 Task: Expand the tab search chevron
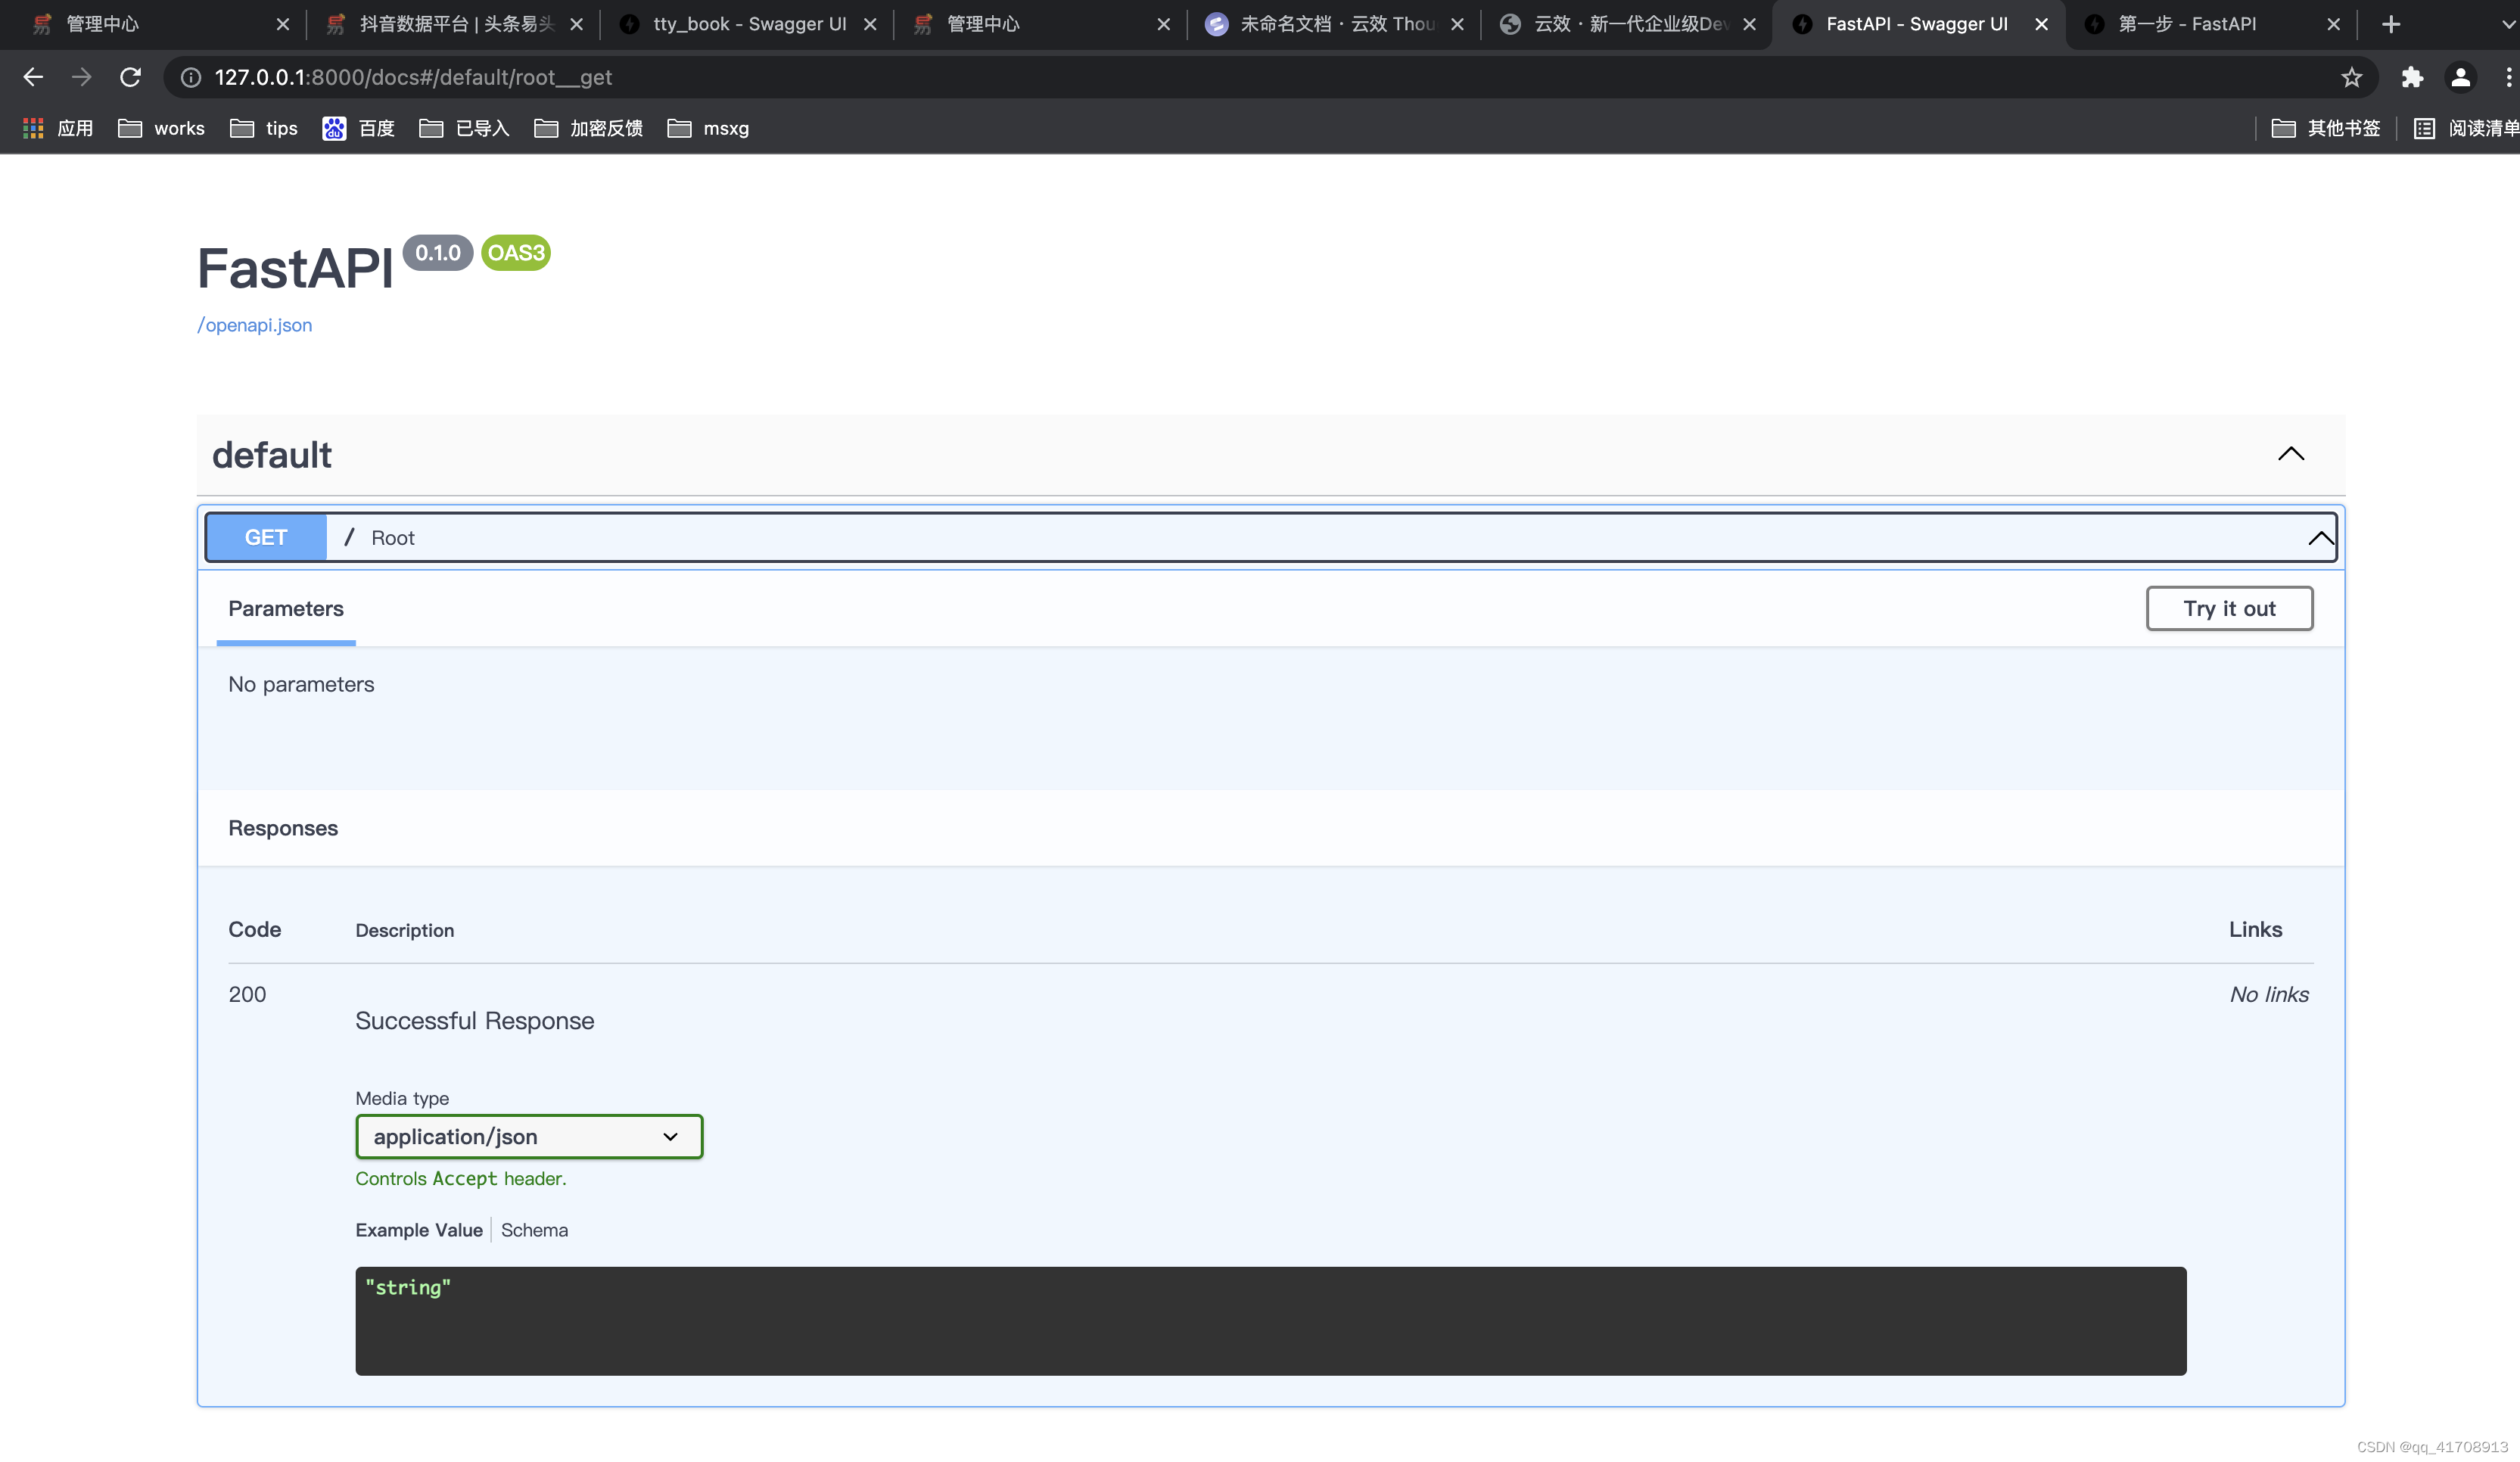2507,24
